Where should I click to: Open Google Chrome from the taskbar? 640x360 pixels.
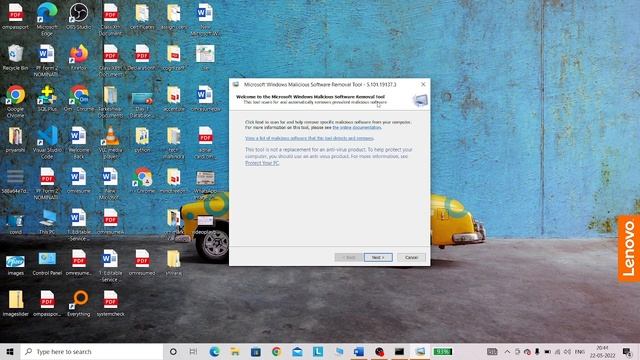[x=277, y=351]
